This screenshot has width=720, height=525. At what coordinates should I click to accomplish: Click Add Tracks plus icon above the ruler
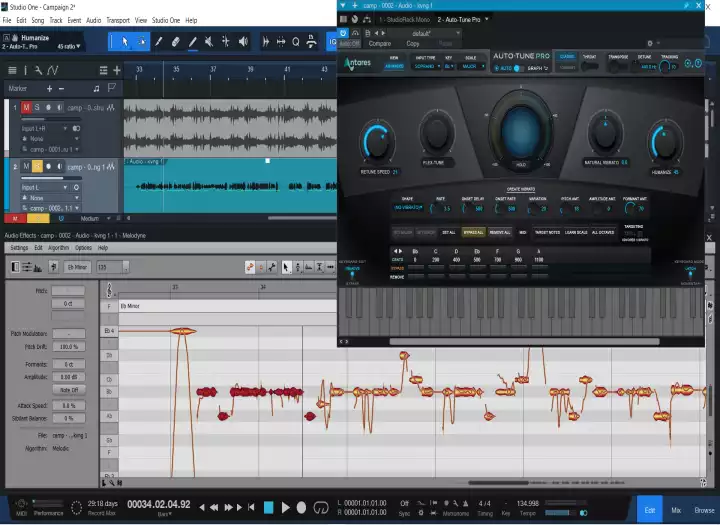117,70
